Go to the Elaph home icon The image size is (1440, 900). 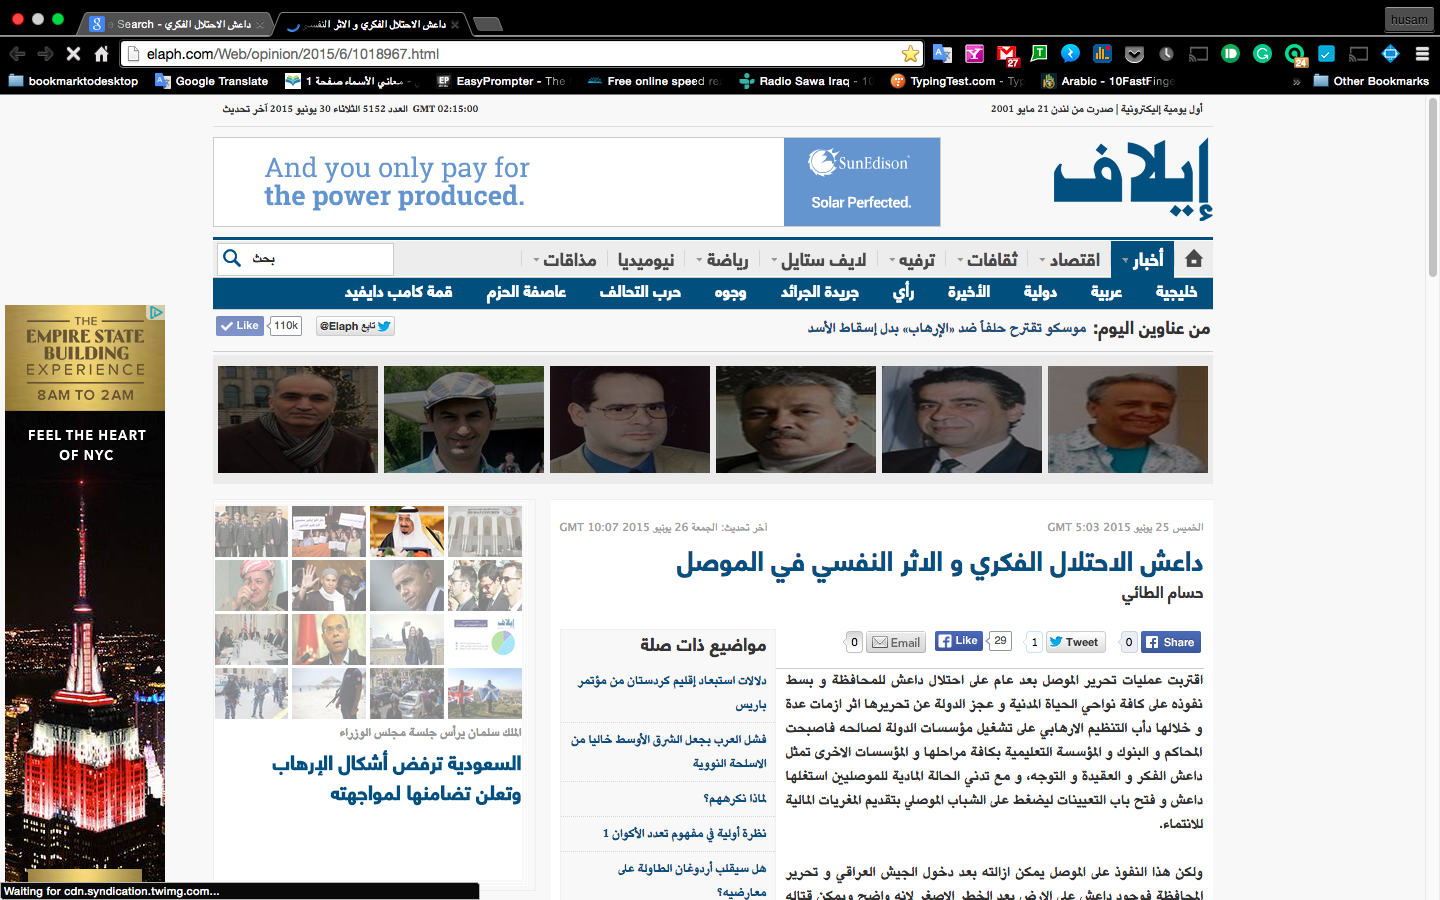(x=1193, y=259)
